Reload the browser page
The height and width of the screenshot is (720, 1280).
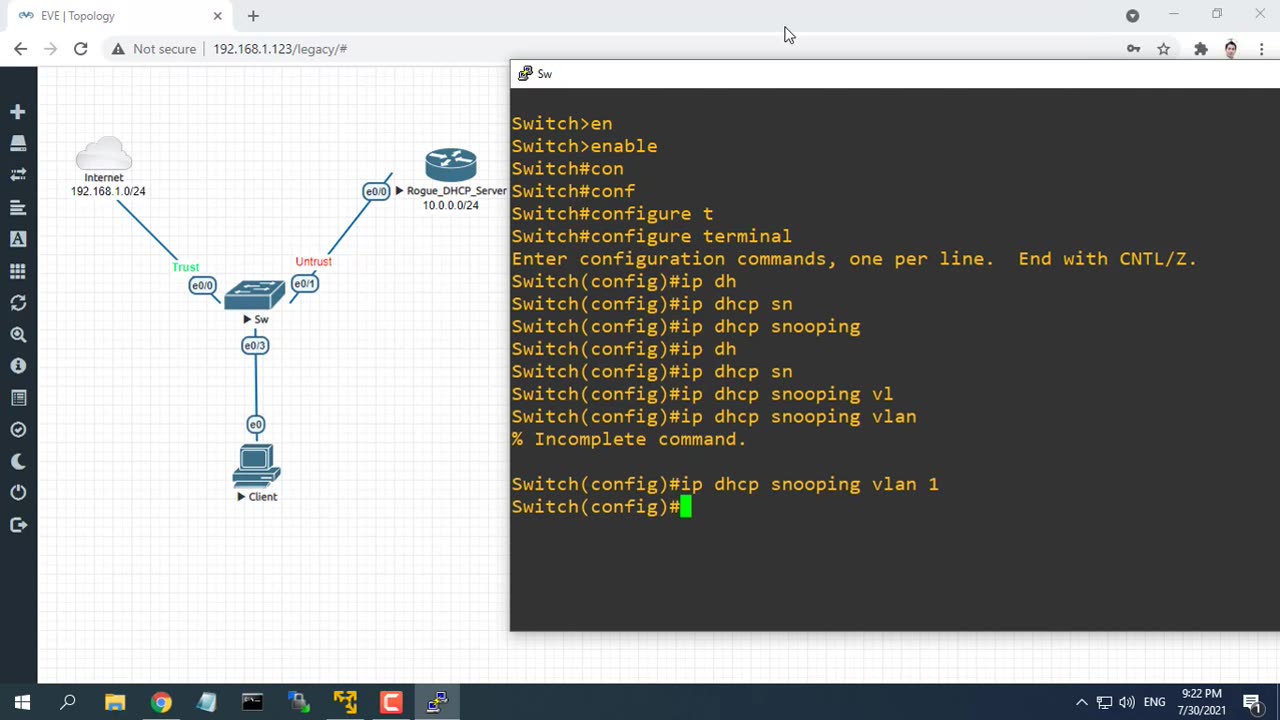click(x=81, y=49)
